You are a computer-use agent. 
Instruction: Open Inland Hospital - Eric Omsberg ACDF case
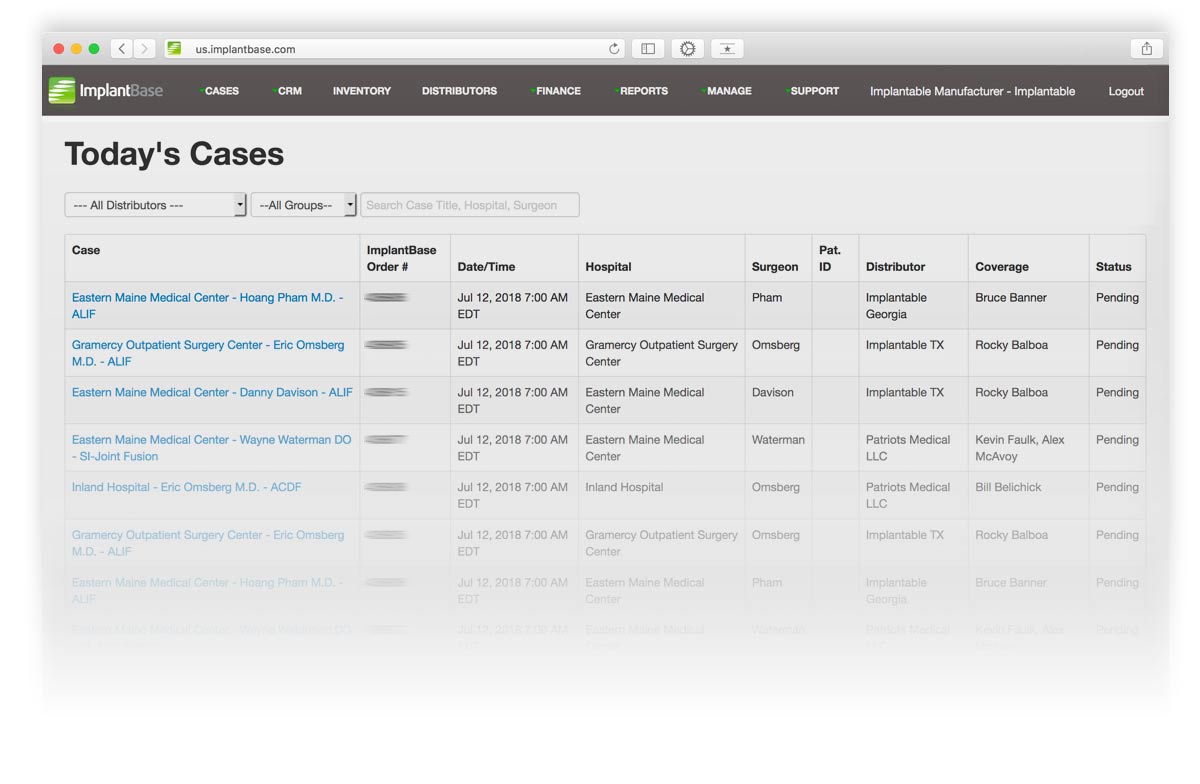click(186, 488)
